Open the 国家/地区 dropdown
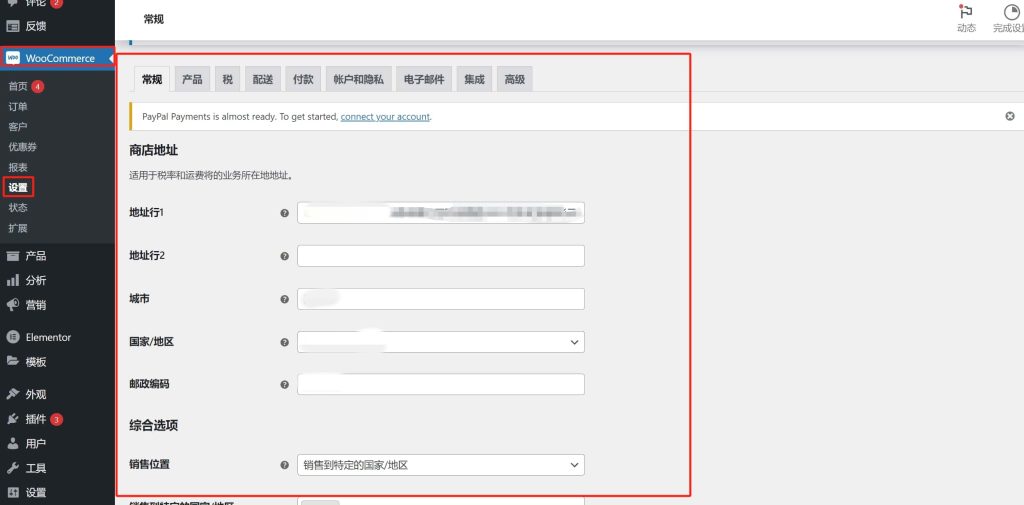Screen dimensions: 1024x505 tap(441, 342)
